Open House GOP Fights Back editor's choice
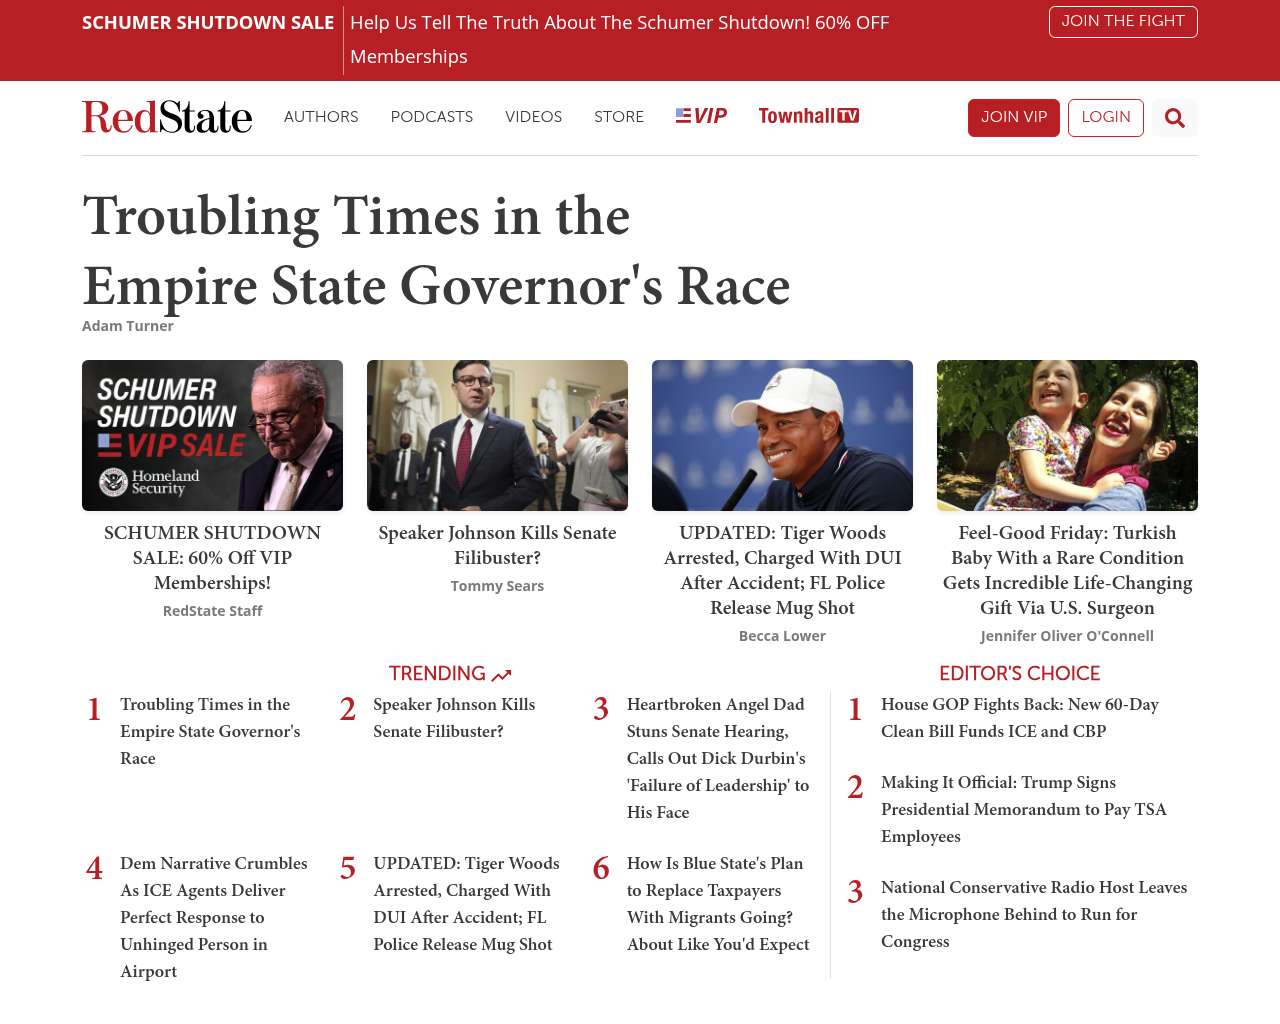The image size is (1280, 1024). coord(1019,718)
